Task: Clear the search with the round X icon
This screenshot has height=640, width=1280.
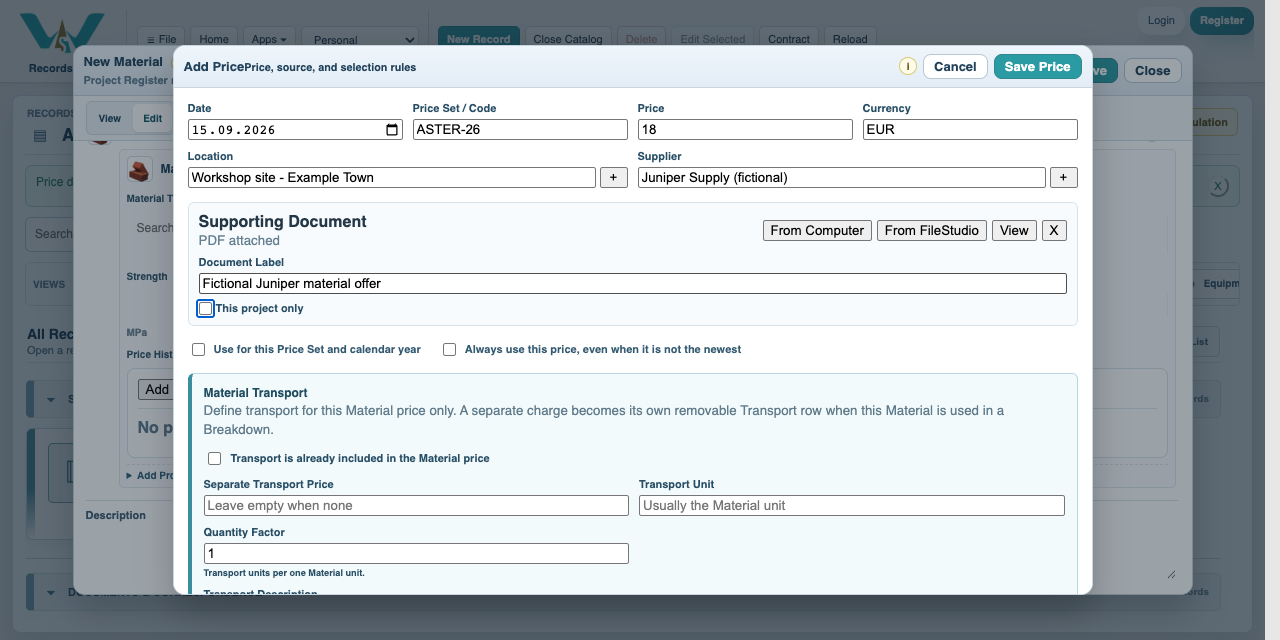Action: [x=1218, y=186]
